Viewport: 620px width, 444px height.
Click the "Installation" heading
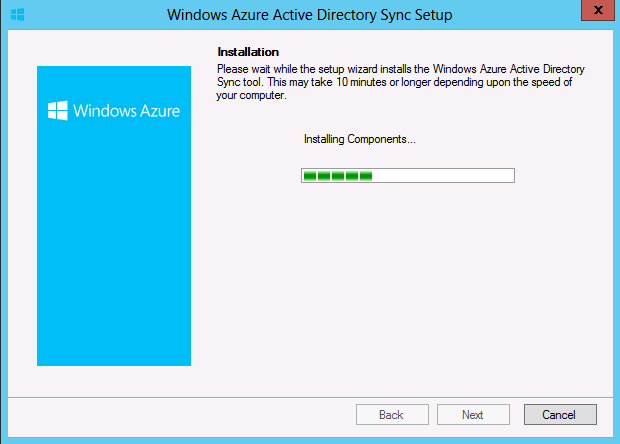pyautogui.click(x=248, y=52)
